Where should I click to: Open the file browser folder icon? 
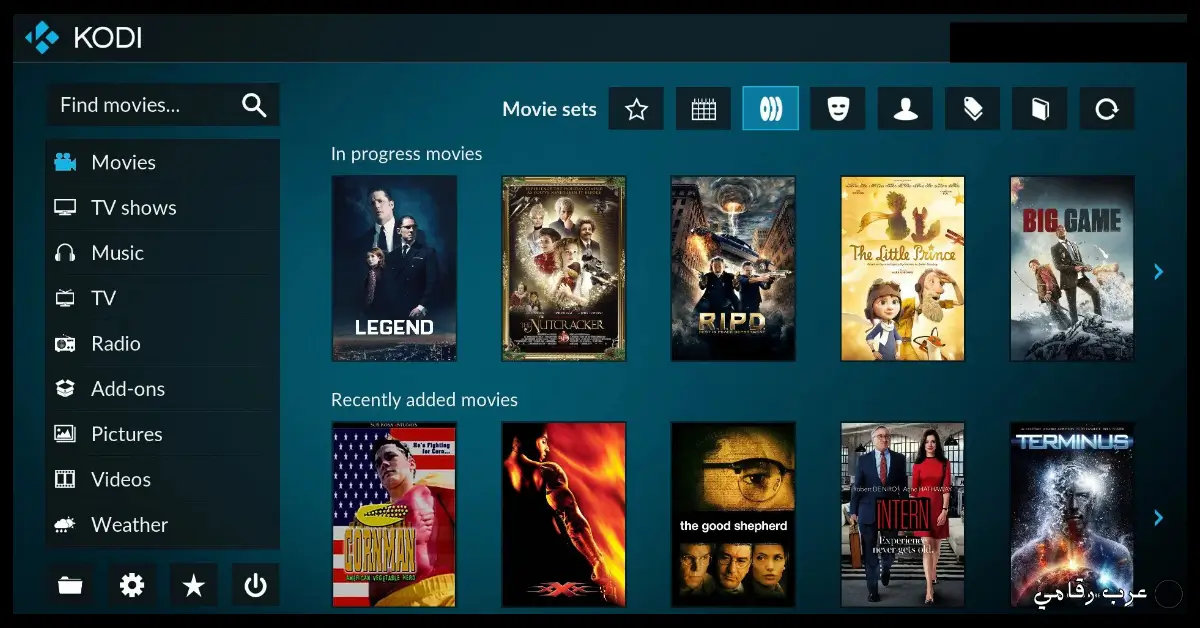point(70,585)
